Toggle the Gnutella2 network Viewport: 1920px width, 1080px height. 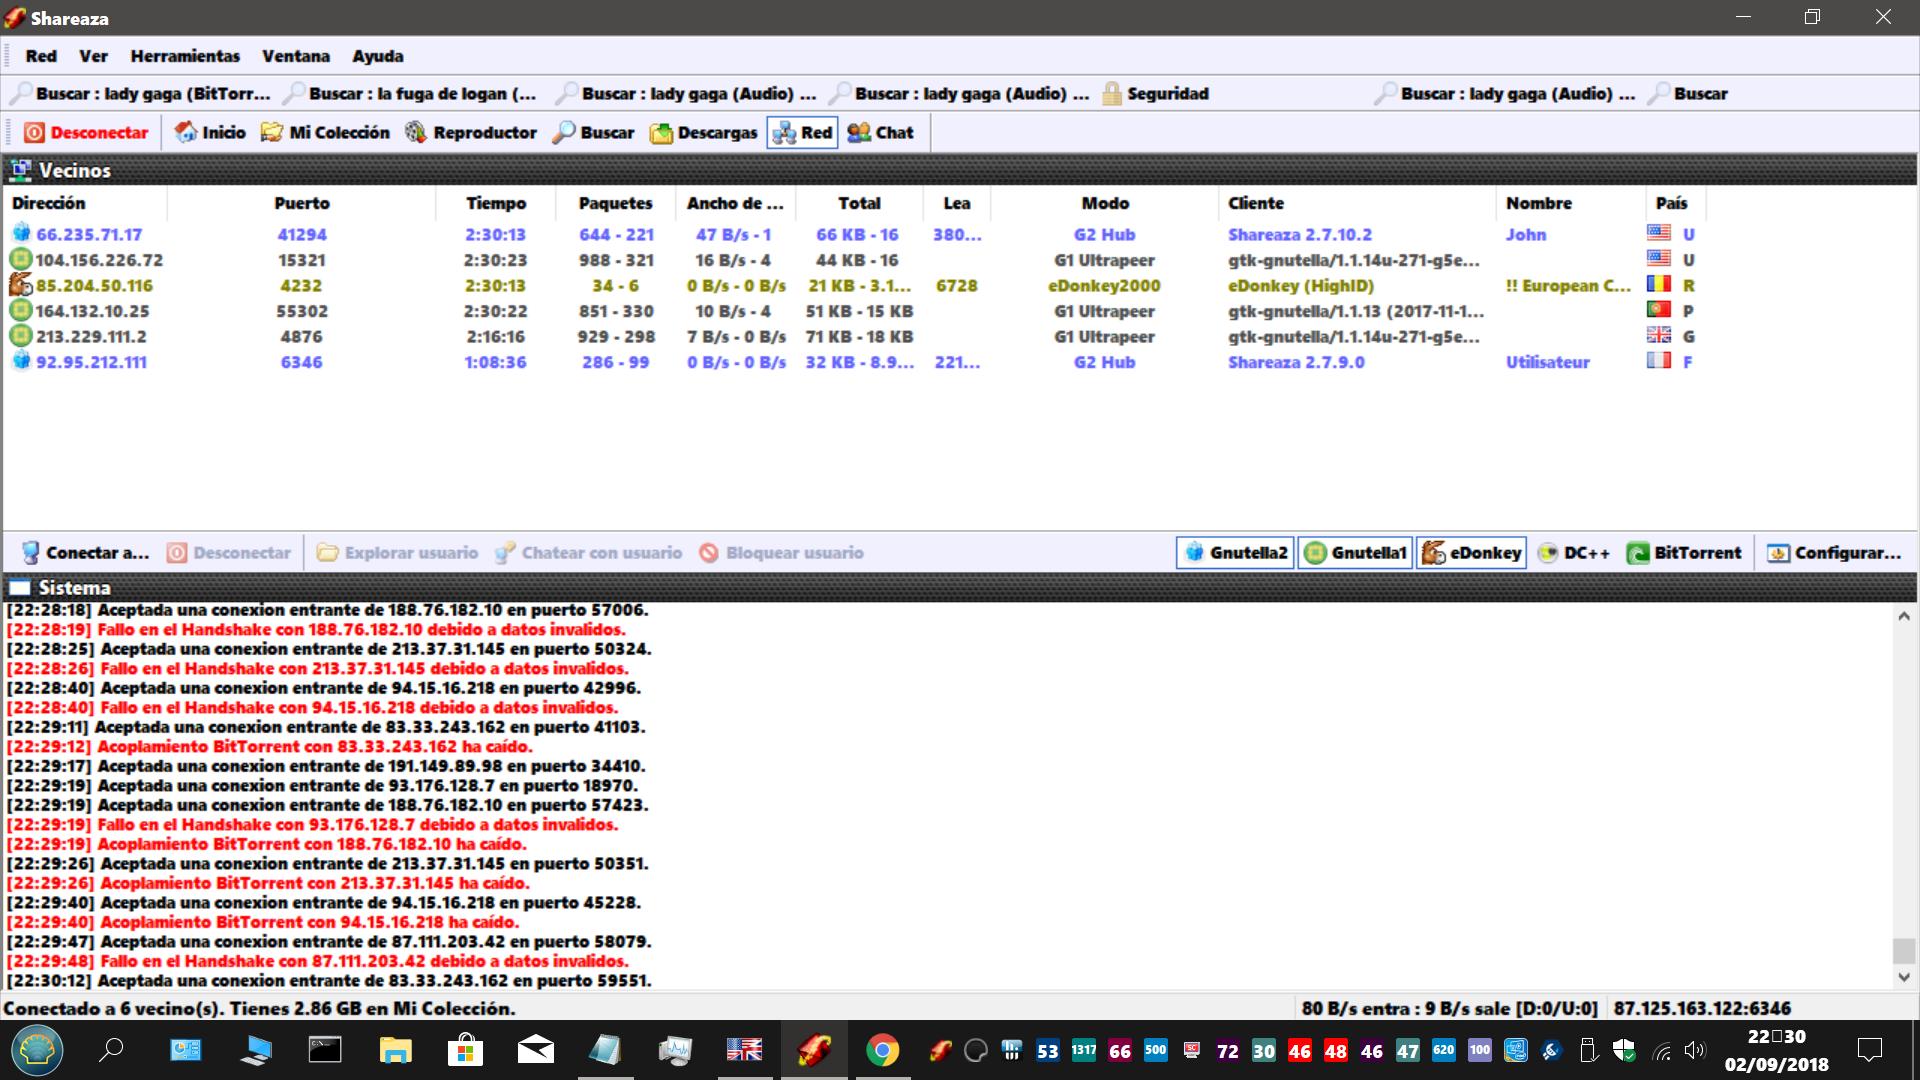(1235, 552)
